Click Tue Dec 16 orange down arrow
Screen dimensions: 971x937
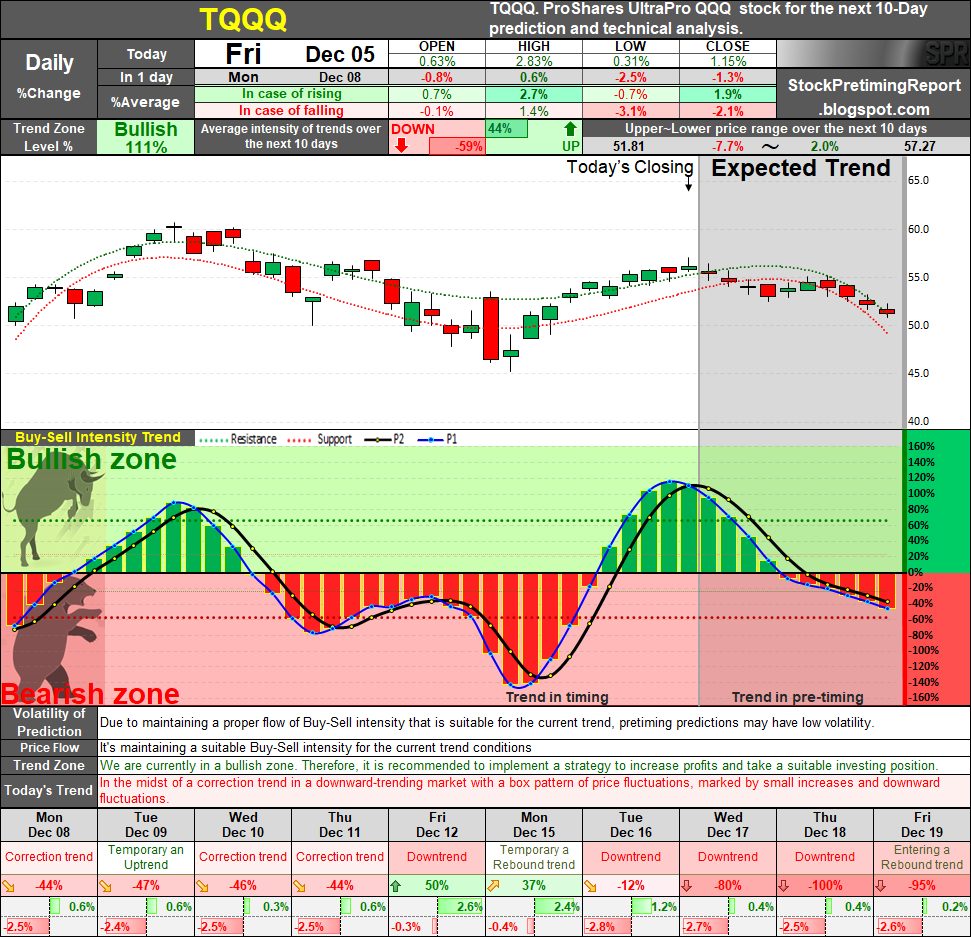[x=590, y=886]
